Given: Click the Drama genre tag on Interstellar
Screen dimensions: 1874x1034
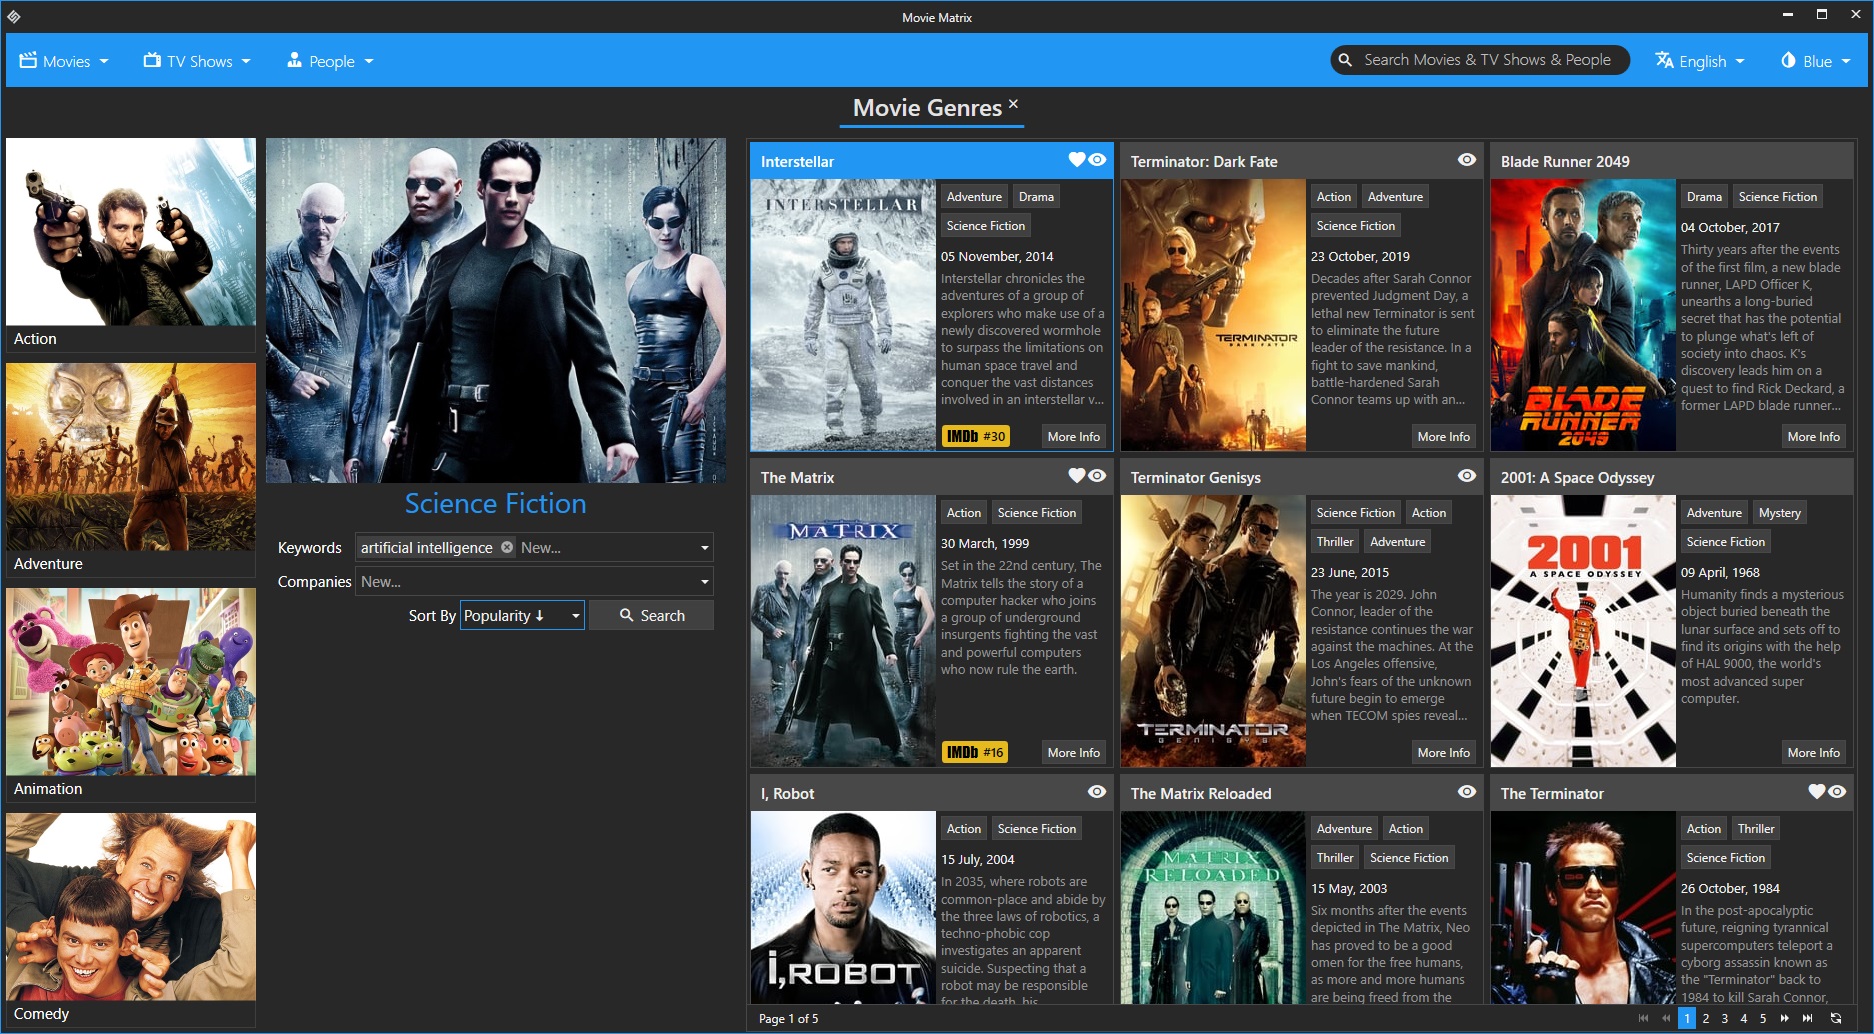Looking at the screenshot, I should click(1036, 197).
